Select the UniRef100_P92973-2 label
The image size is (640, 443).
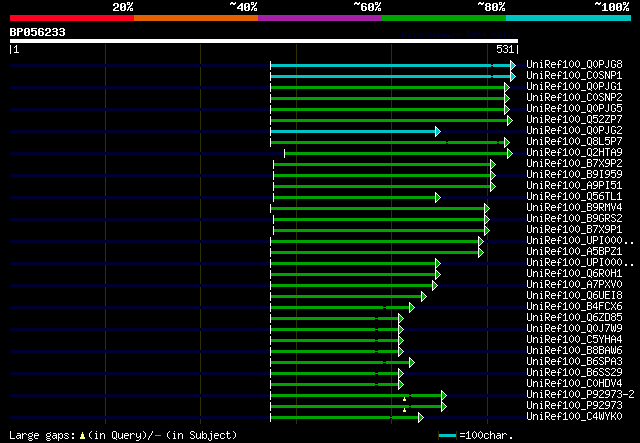point(580,395)
